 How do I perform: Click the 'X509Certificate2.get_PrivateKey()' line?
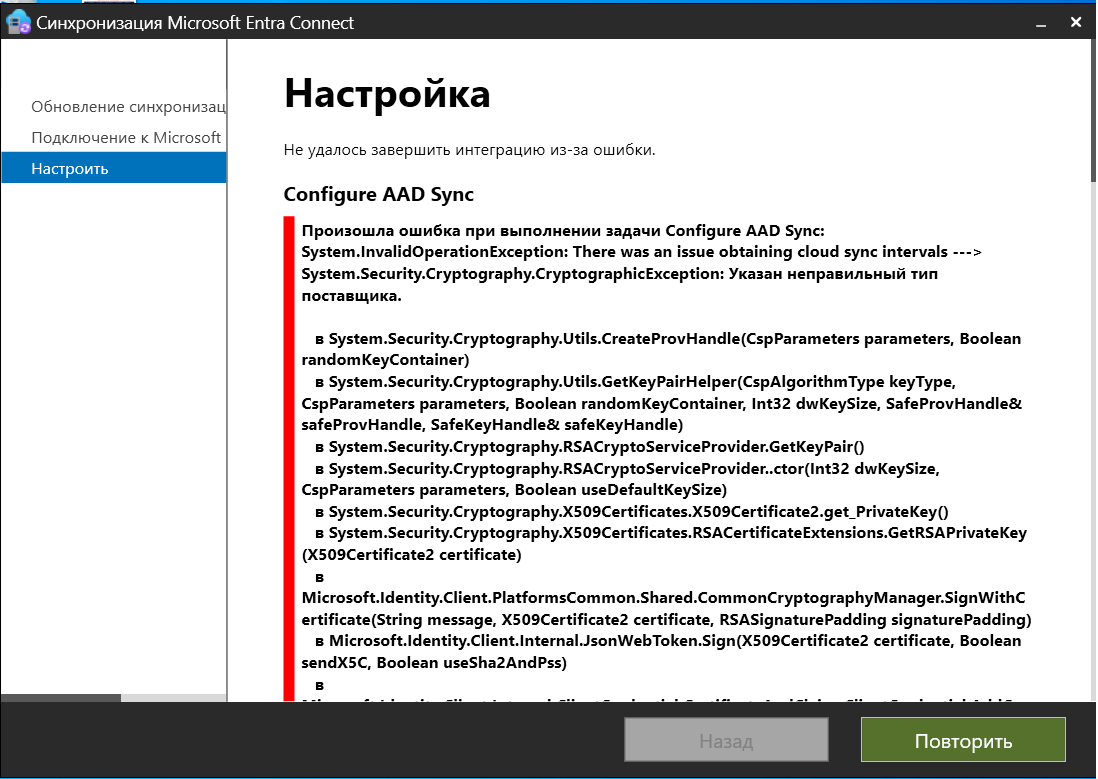[x=632, y=511]
